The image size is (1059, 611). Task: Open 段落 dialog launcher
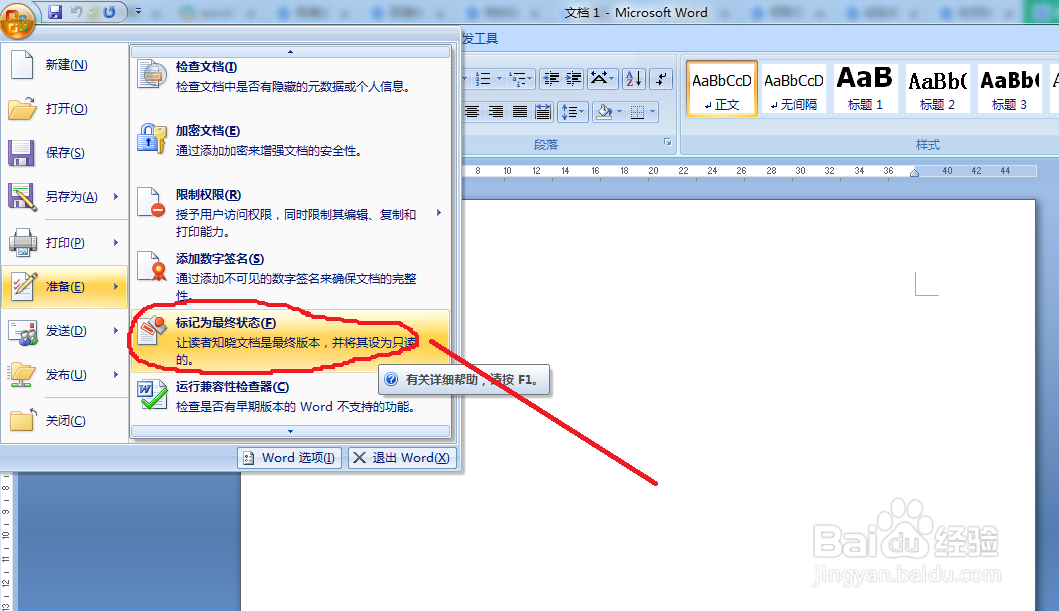667,142
